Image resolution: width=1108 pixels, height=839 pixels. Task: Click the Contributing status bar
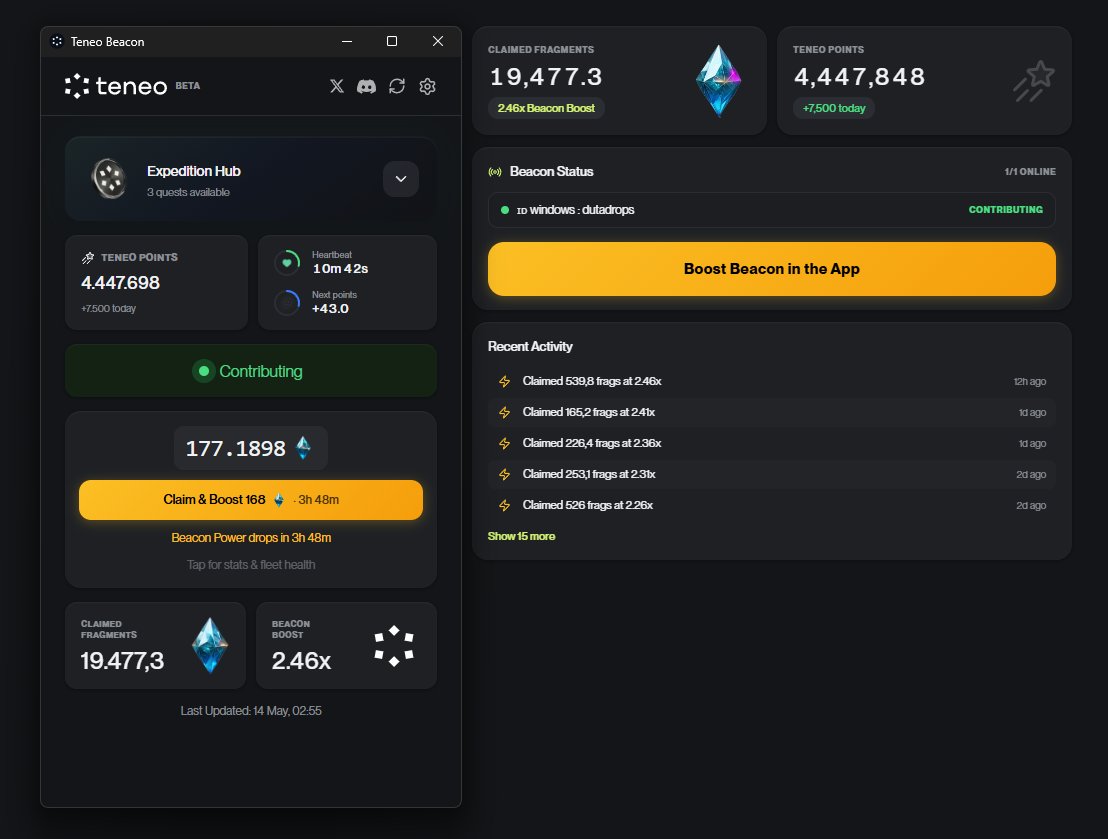click(x=251, y=371)
